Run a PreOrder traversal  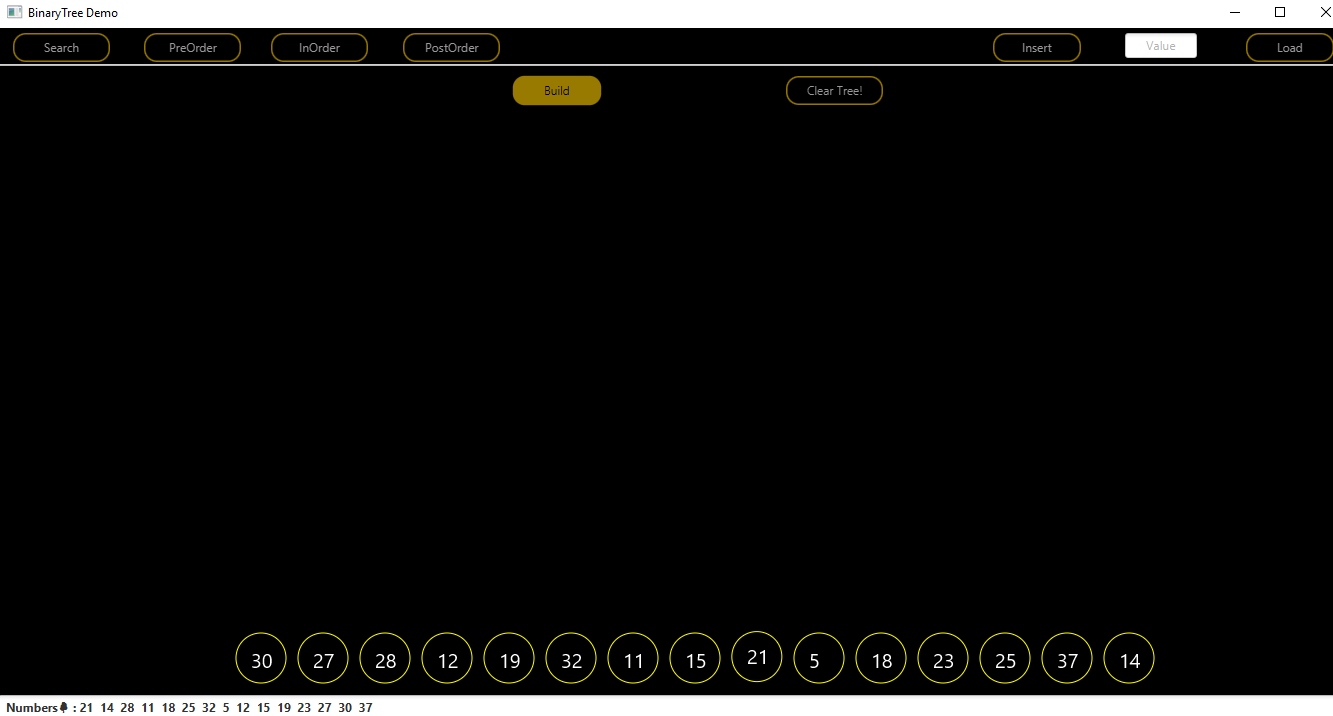point(192,47)
